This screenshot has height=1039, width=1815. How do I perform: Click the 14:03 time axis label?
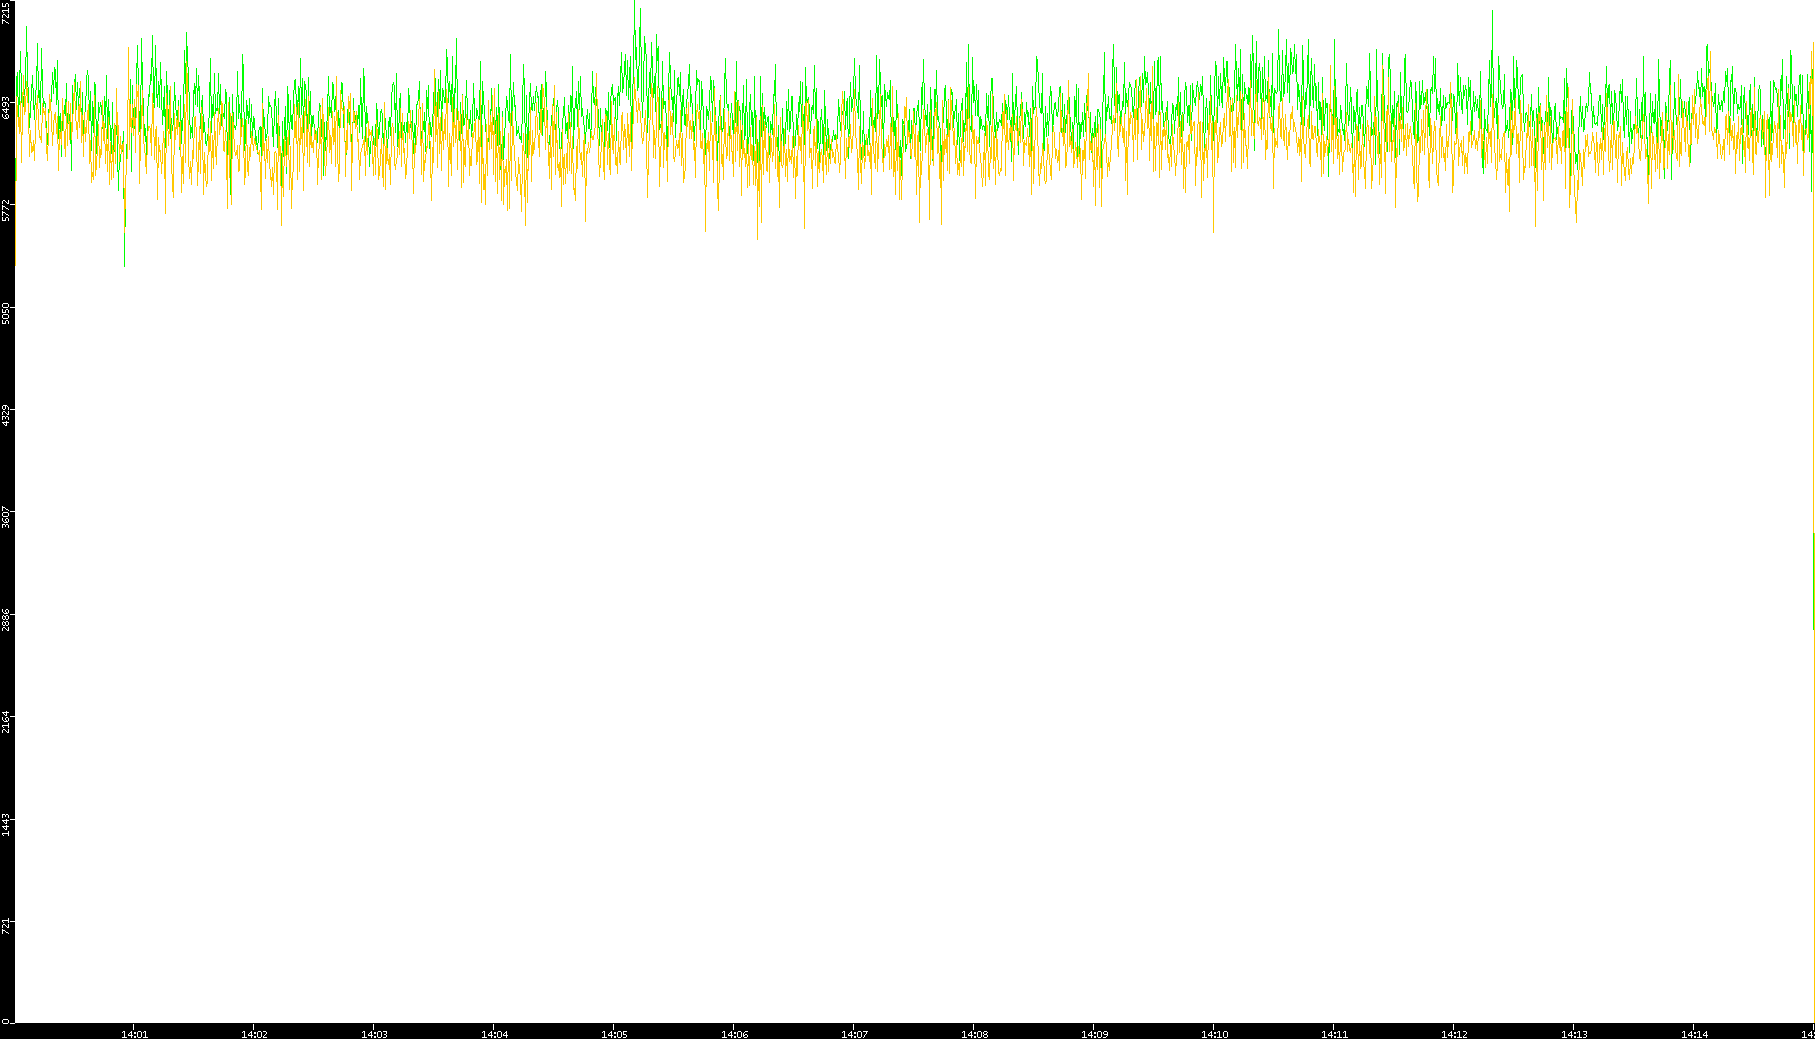(x=374, y=1034)
